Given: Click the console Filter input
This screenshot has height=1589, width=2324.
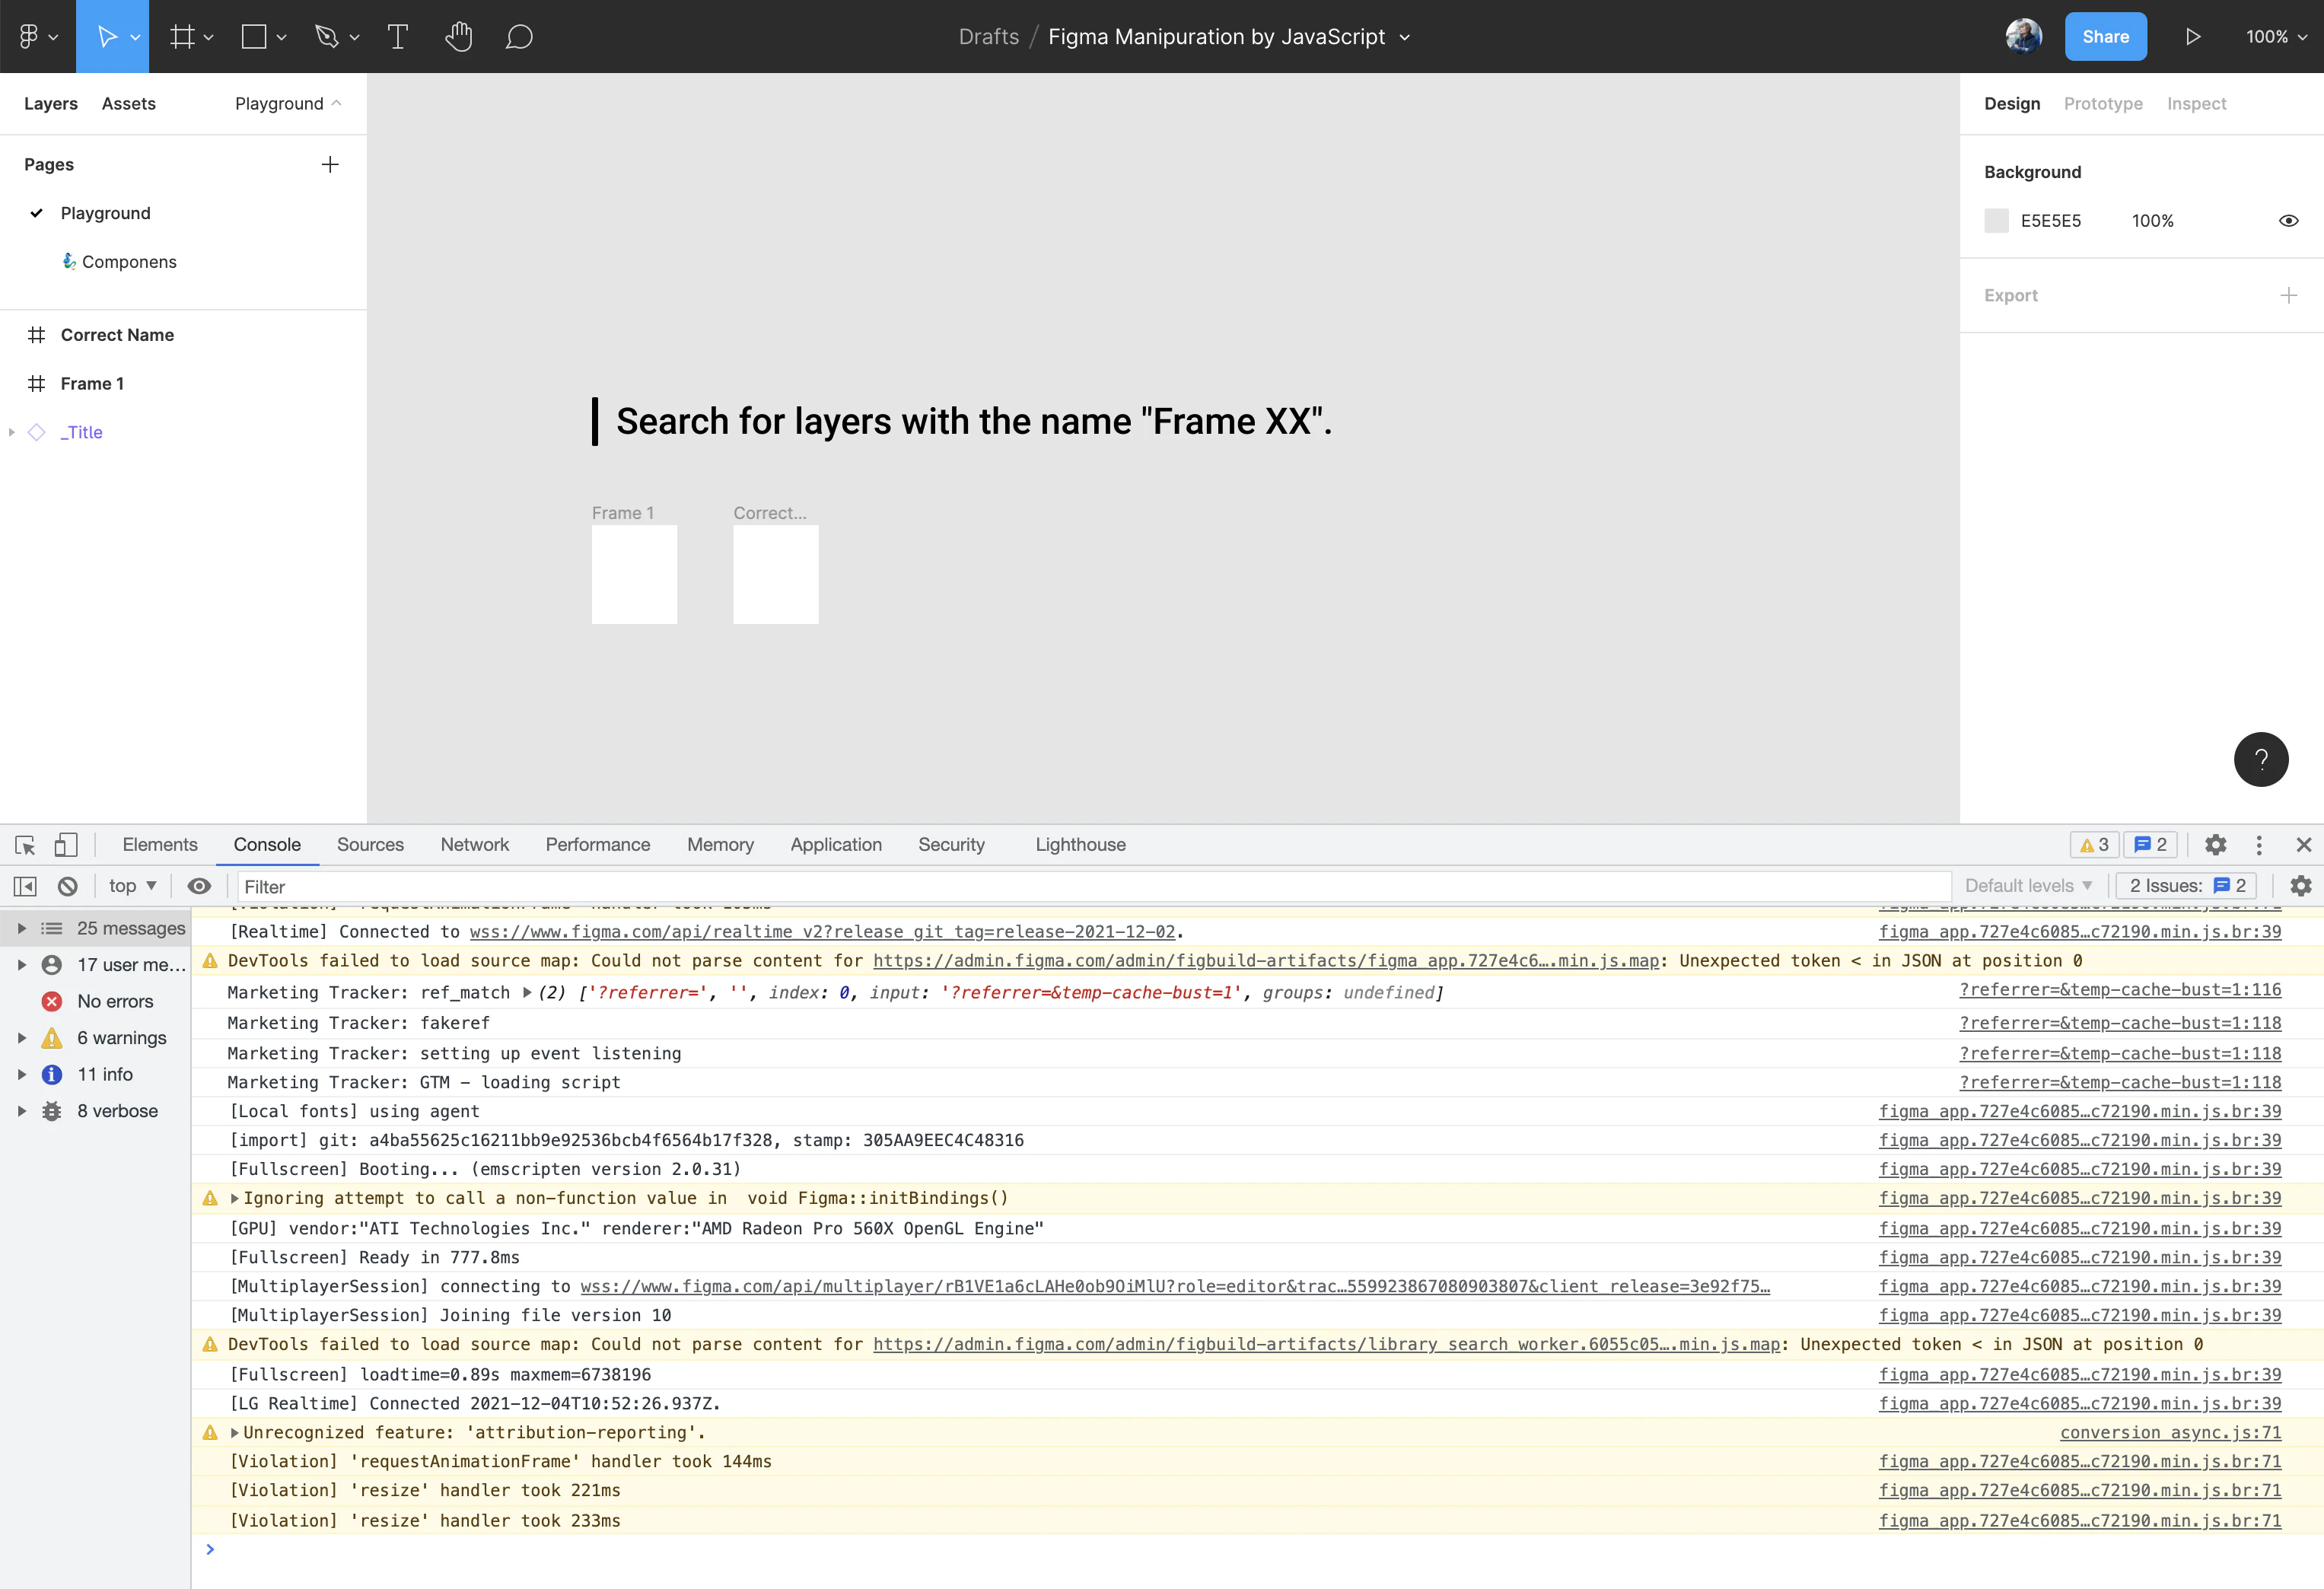Looking at the screenshot, I should pos(1094,886).
